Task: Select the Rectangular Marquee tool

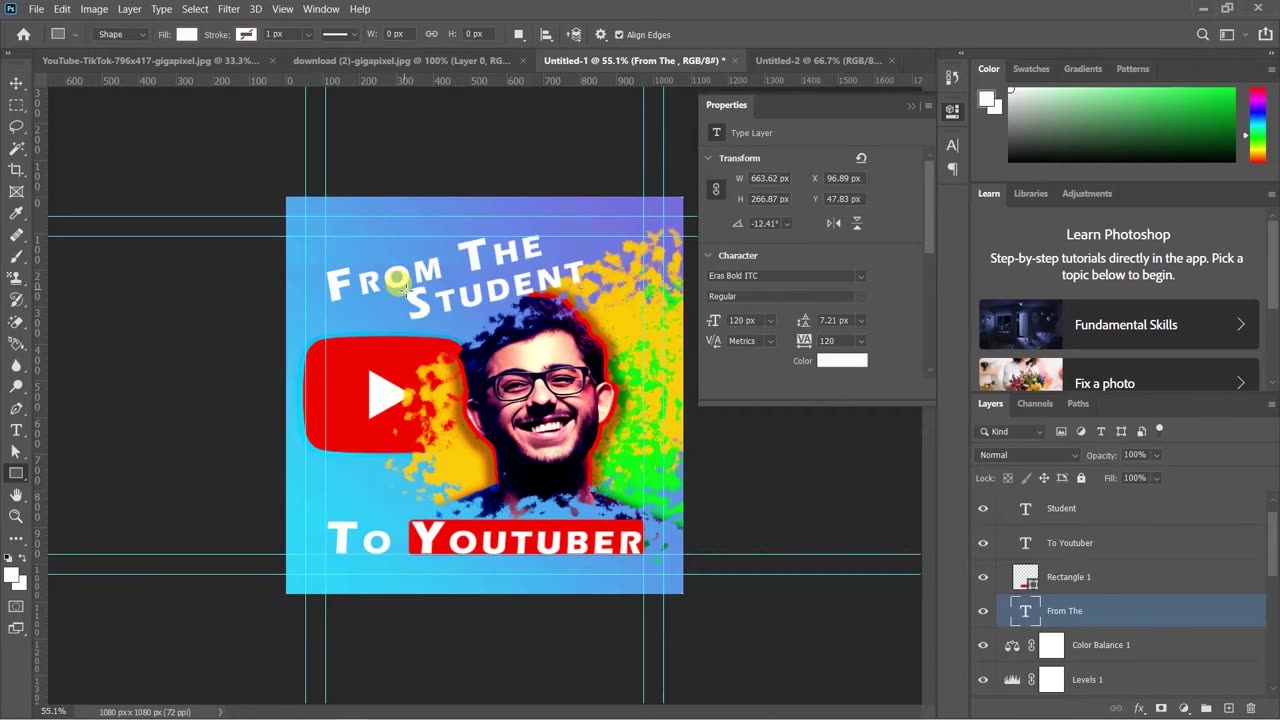Action: point(16,105)
